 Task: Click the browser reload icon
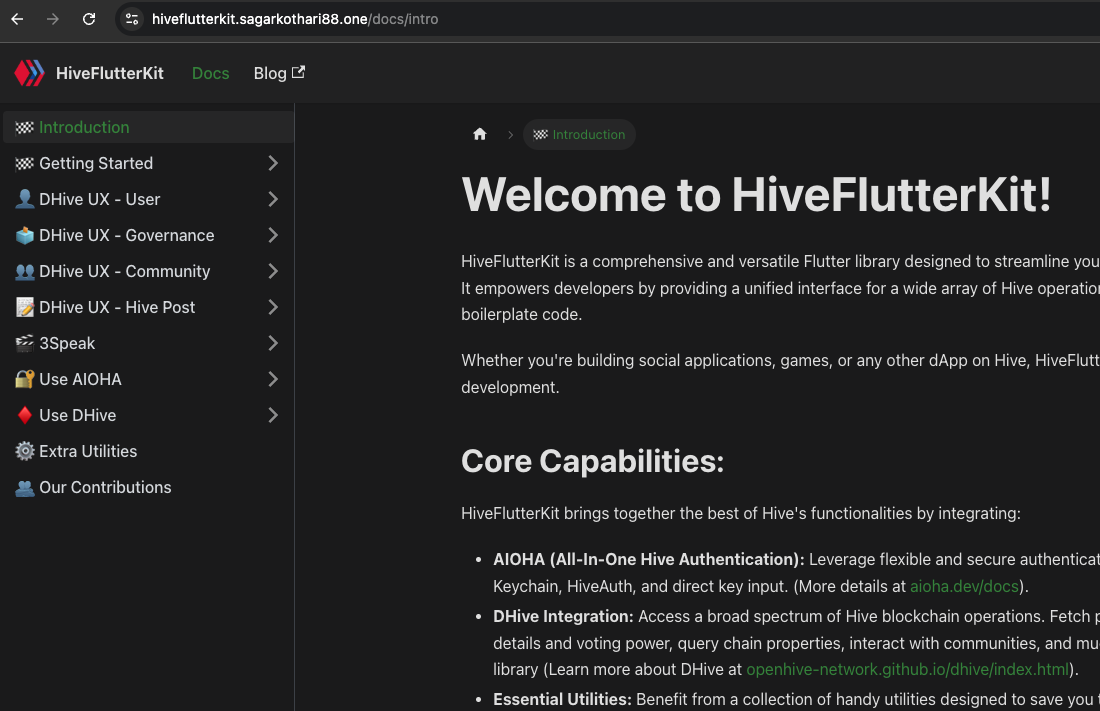89,19
